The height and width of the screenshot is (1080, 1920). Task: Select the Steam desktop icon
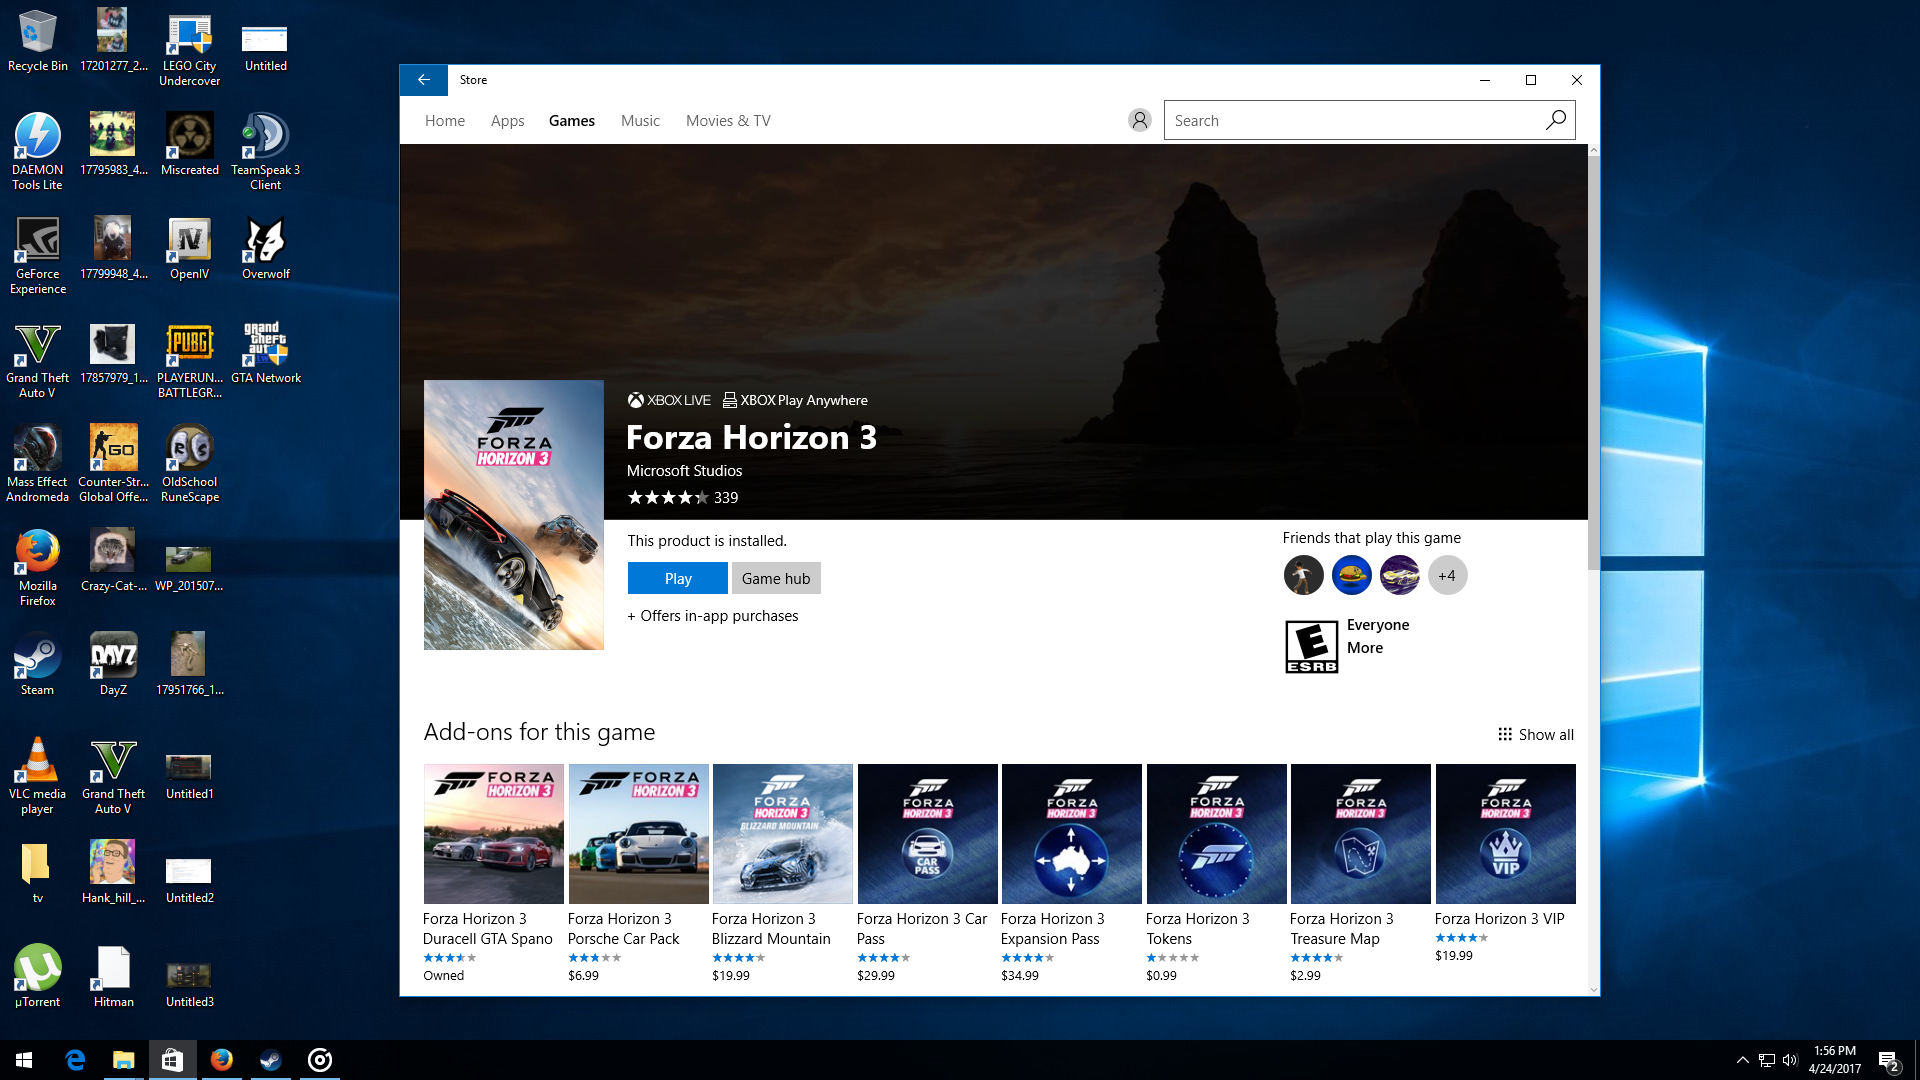click(x=38, y=664)
